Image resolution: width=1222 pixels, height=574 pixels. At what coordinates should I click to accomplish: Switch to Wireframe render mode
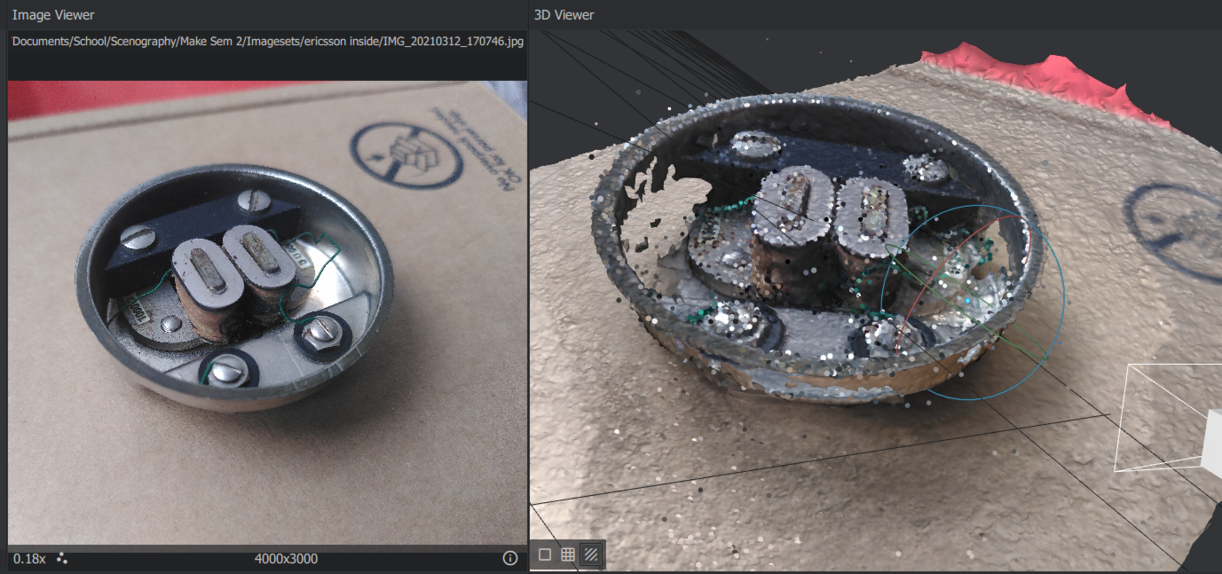(568, 554)
